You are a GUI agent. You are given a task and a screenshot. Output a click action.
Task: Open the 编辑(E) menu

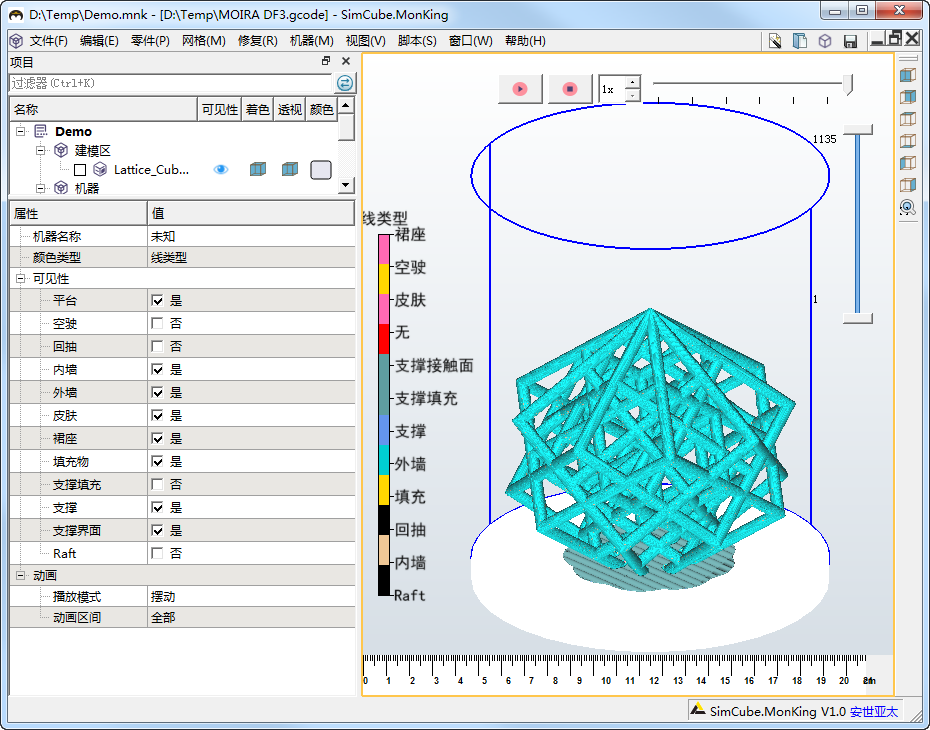click(x=99, y=41)
